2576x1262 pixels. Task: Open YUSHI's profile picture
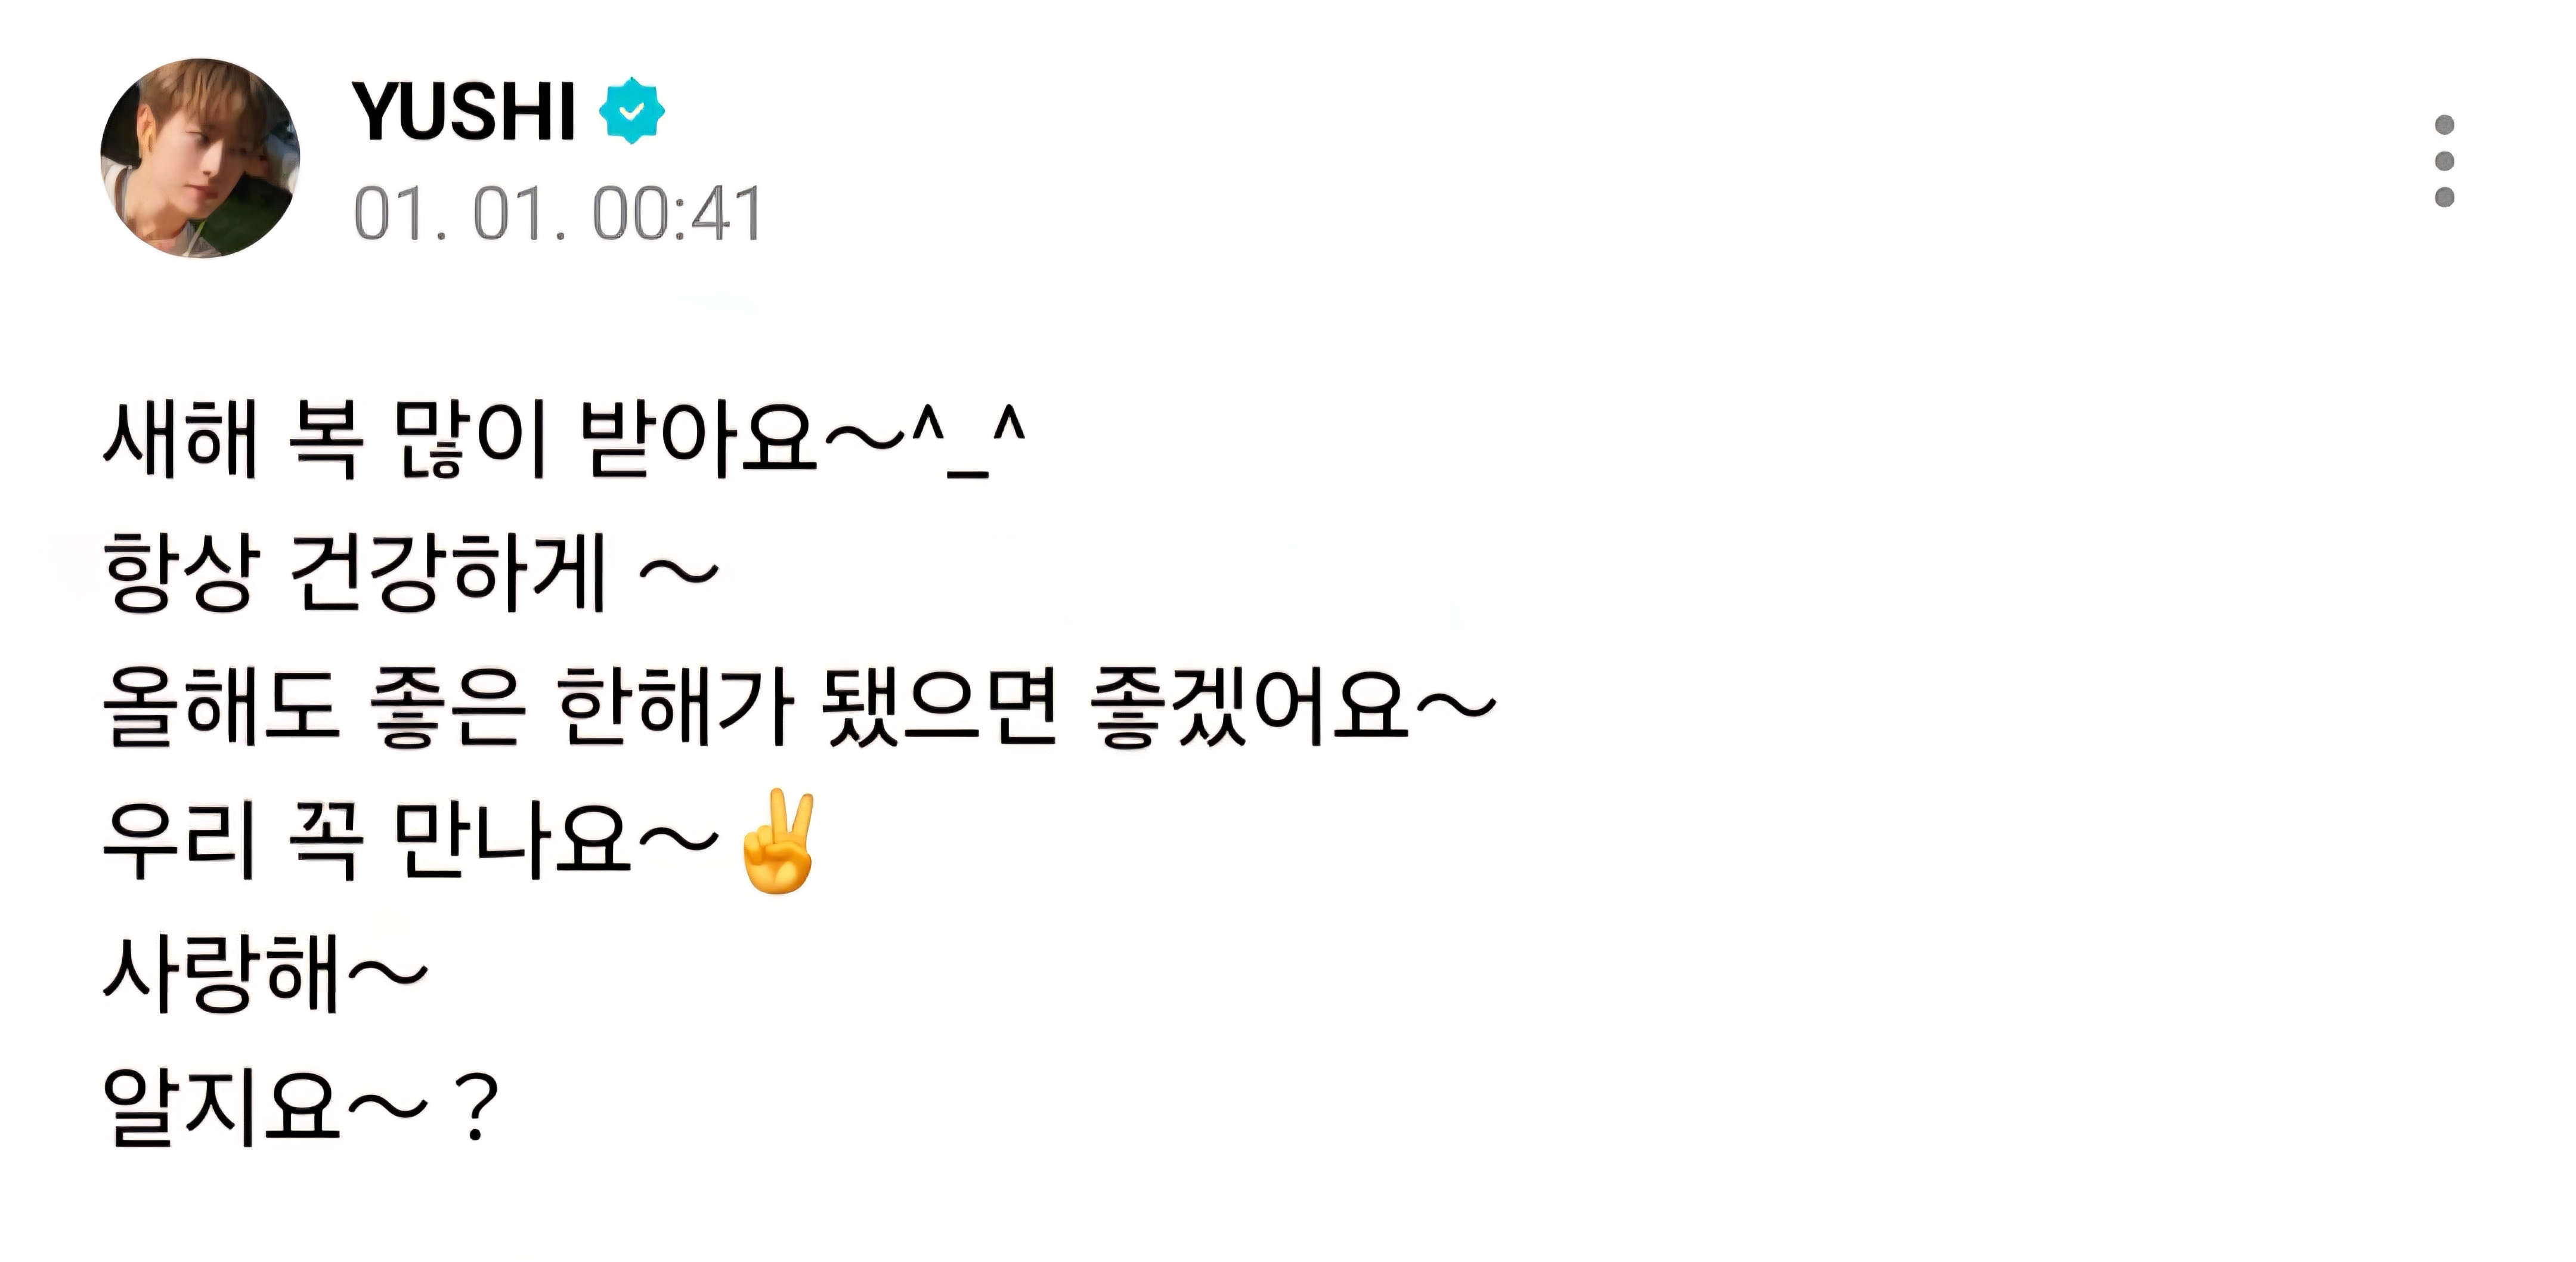[200, 158]
